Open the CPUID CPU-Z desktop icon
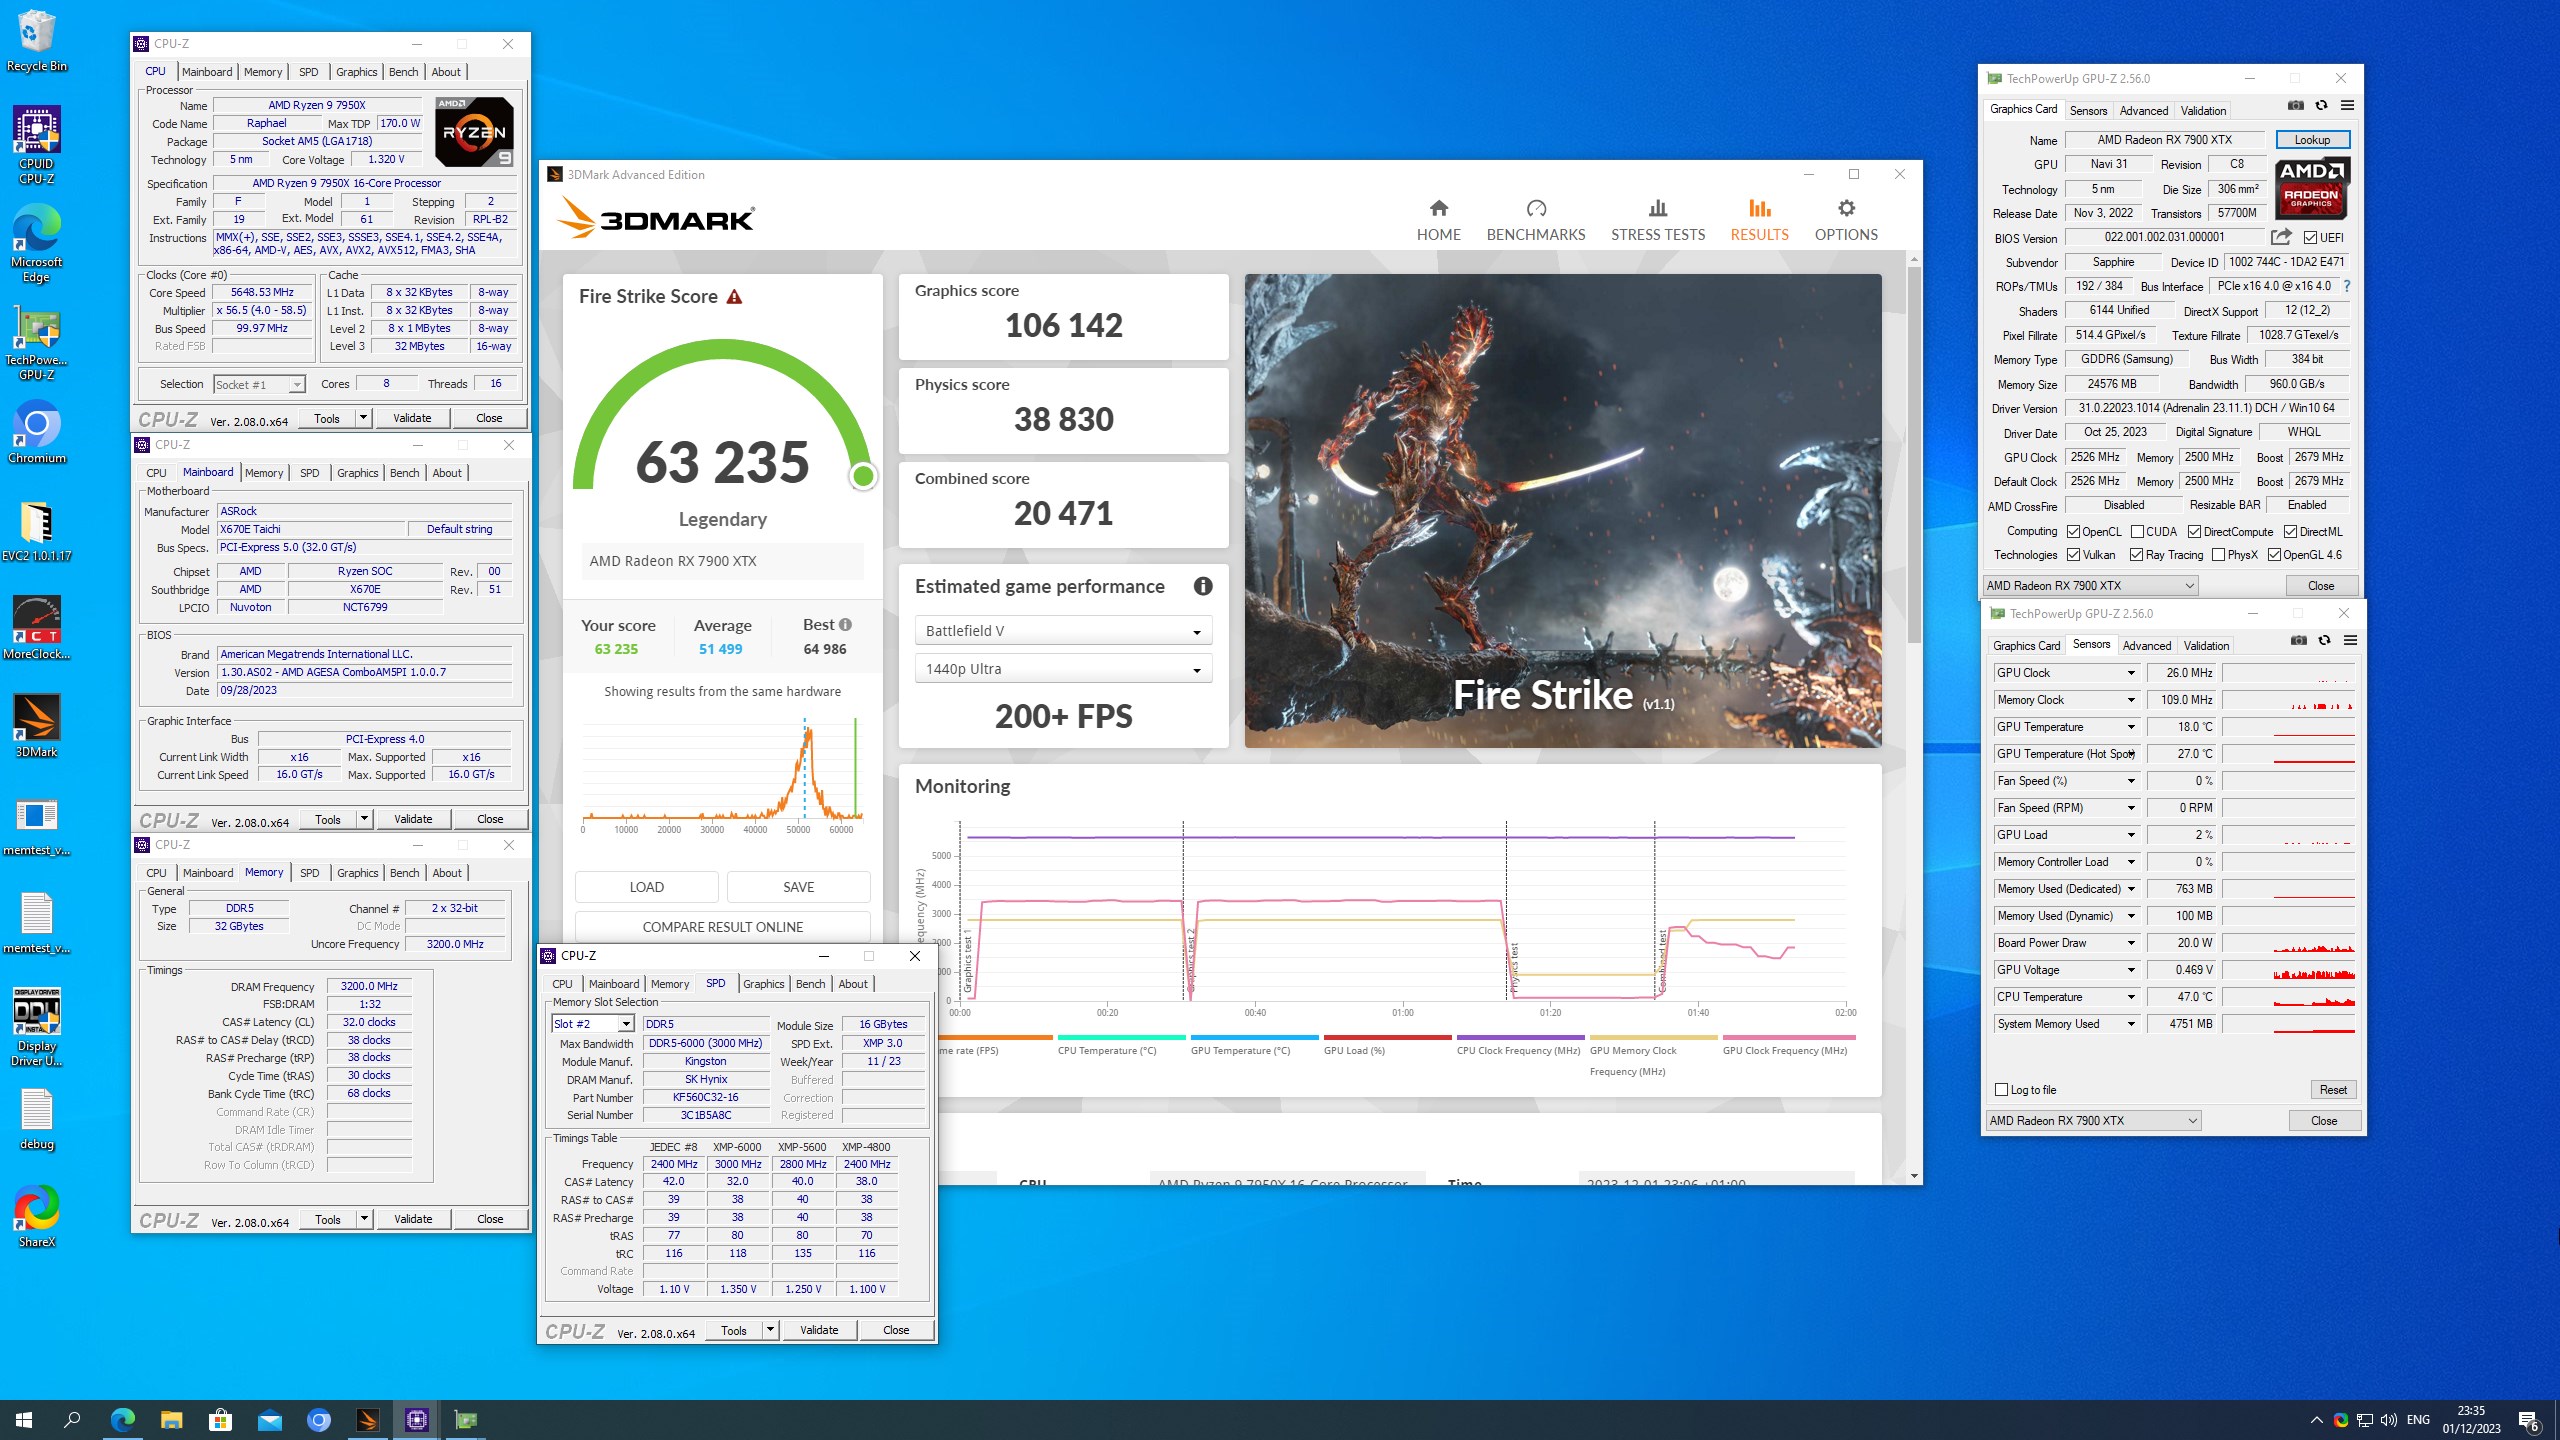This screenshot has width=2560, height=1440. pyautogui.click(x=37, y=145)
